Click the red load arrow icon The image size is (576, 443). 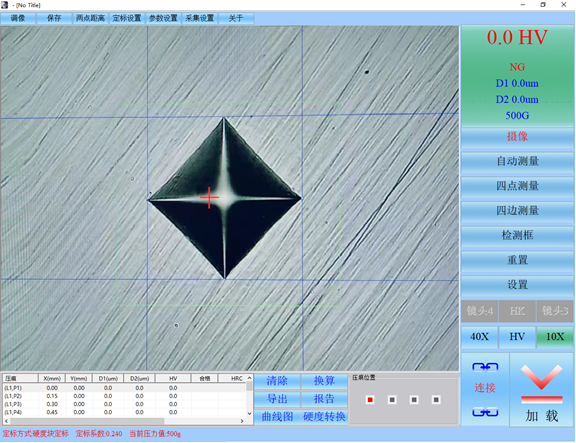[541, 383]
